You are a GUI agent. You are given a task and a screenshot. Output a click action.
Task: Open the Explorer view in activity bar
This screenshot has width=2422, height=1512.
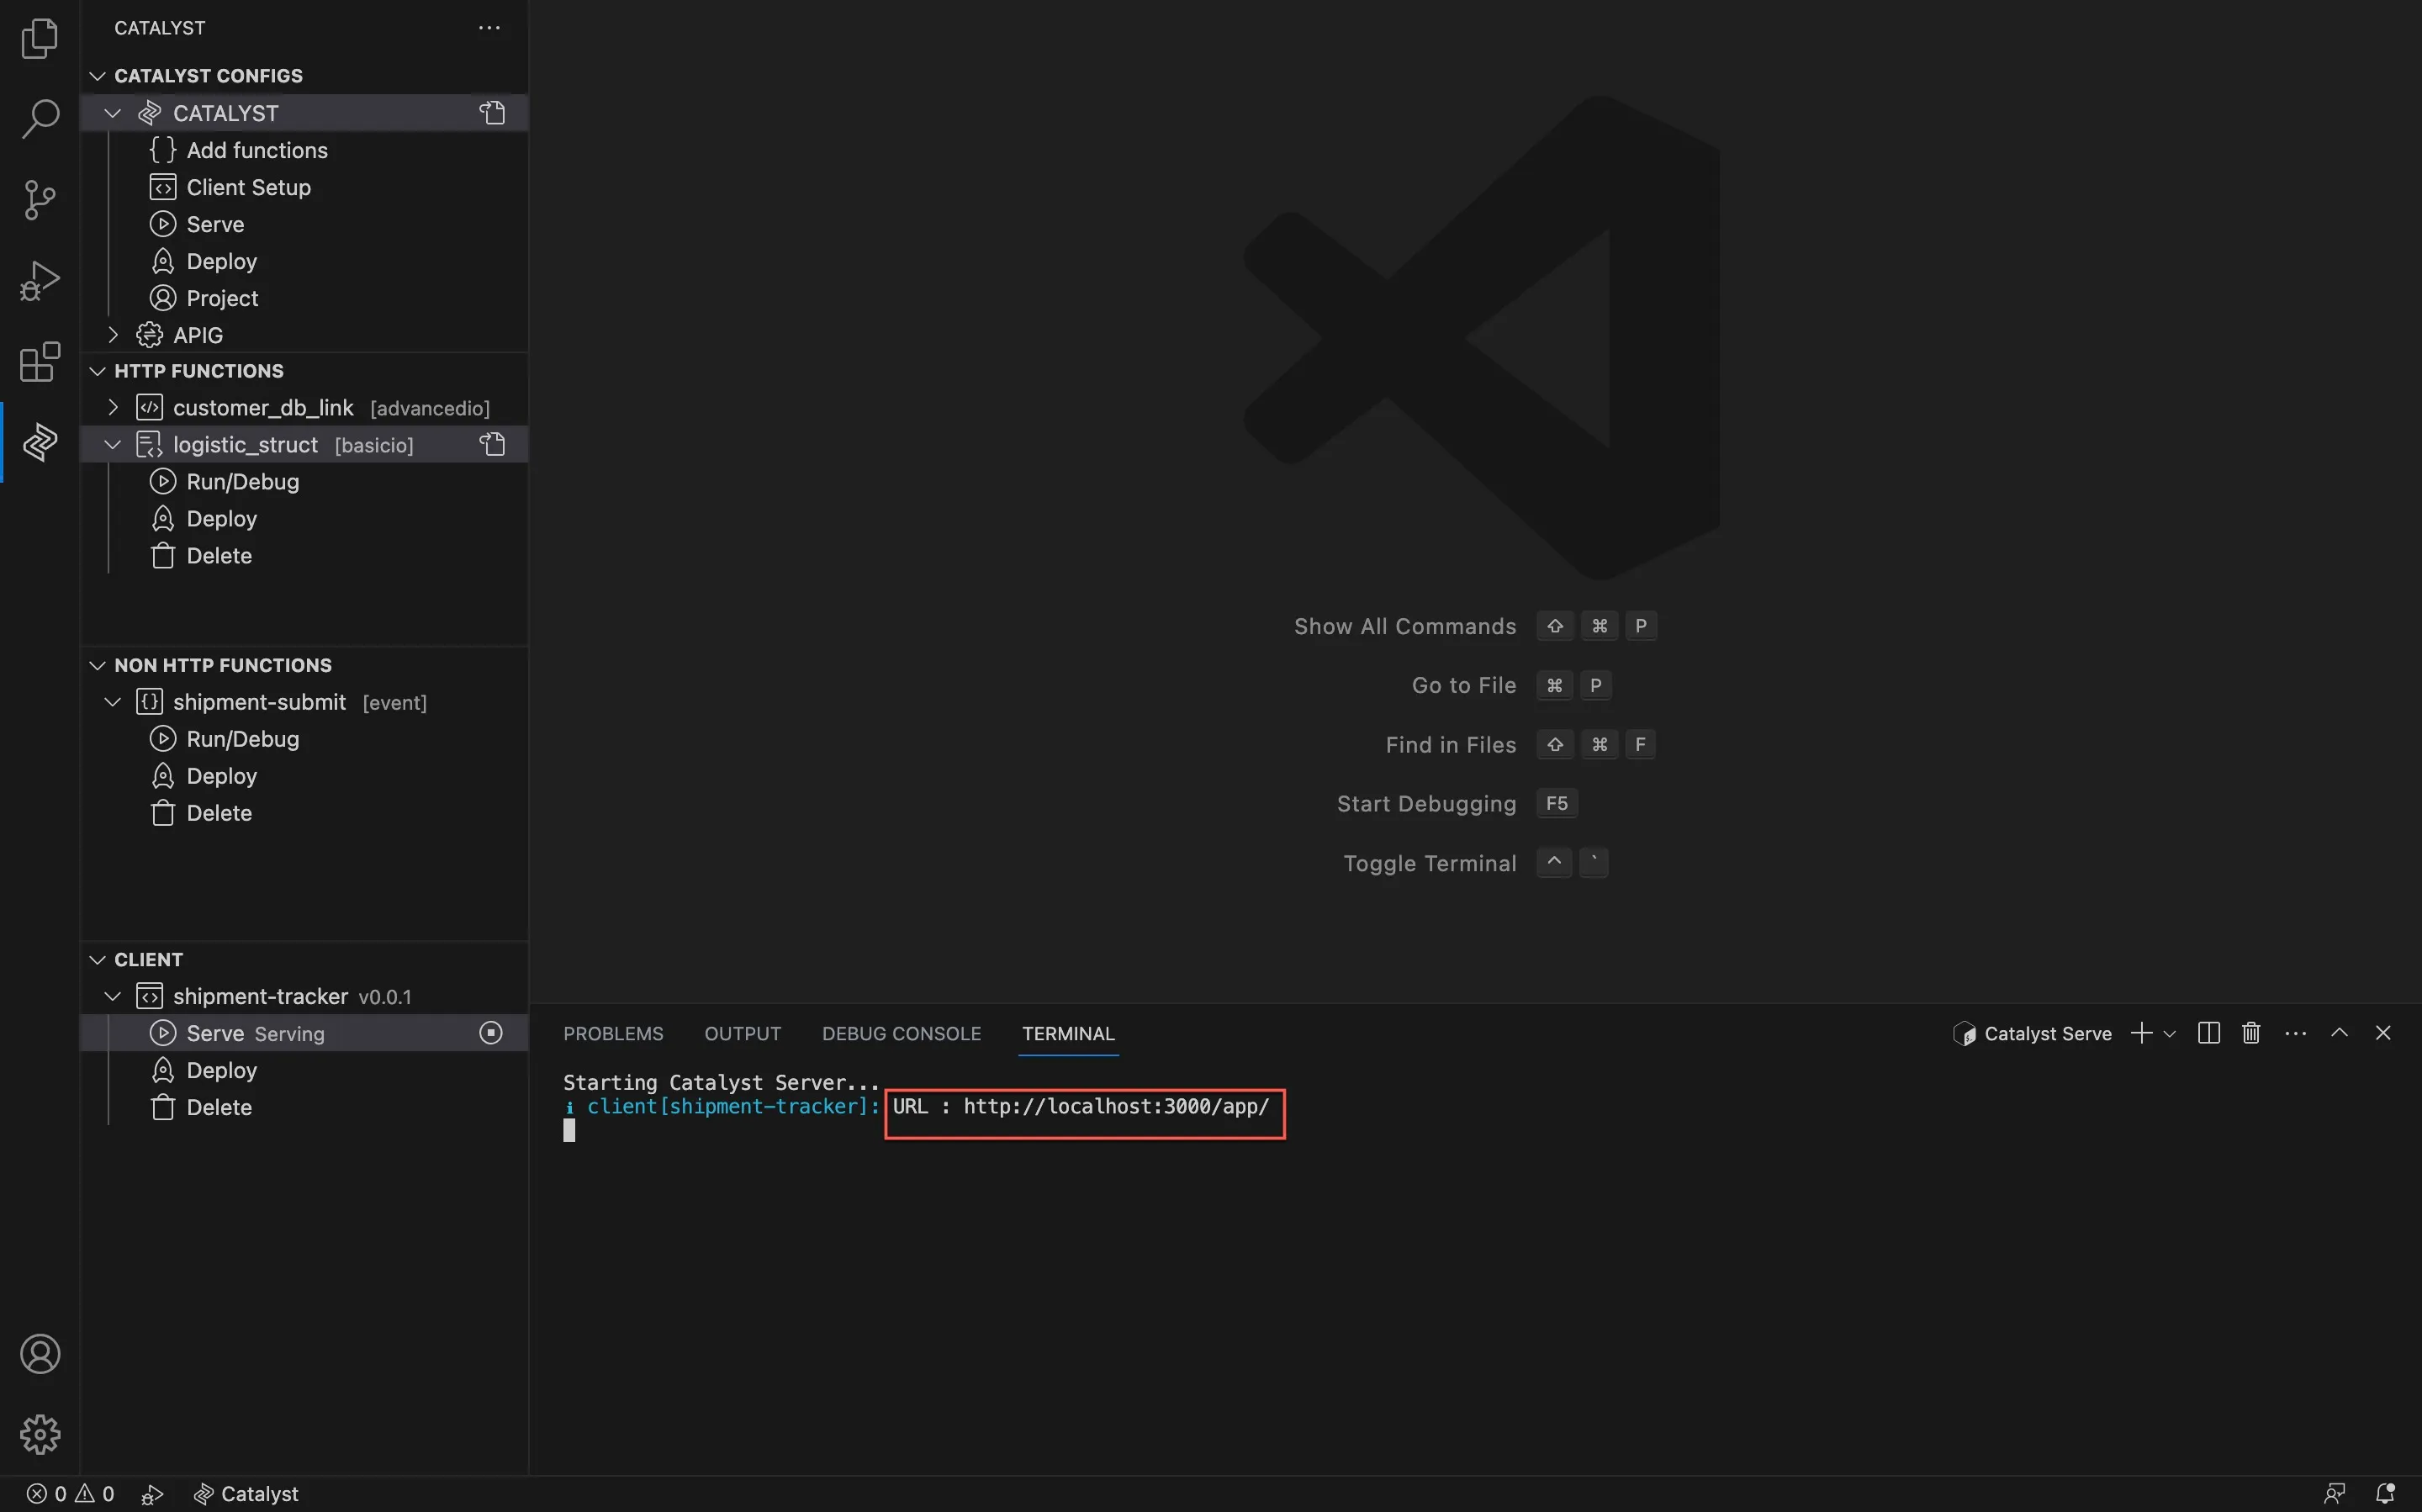coord(40,38)
